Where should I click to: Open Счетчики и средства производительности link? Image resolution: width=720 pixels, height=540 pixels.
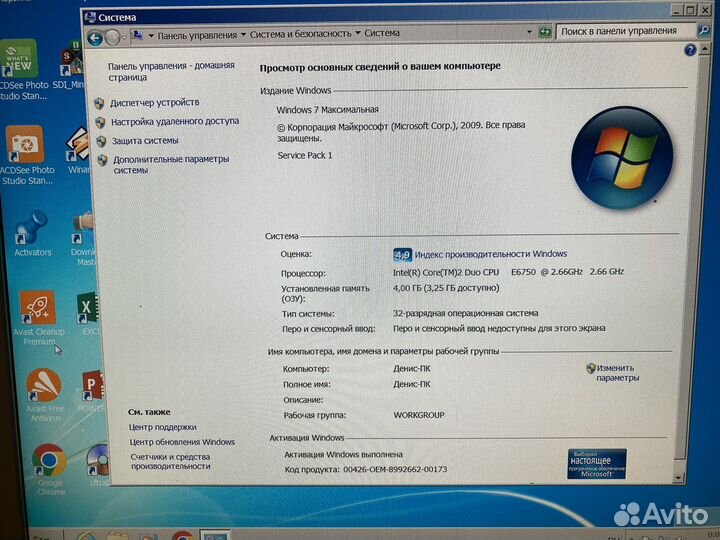pos(170,461)
